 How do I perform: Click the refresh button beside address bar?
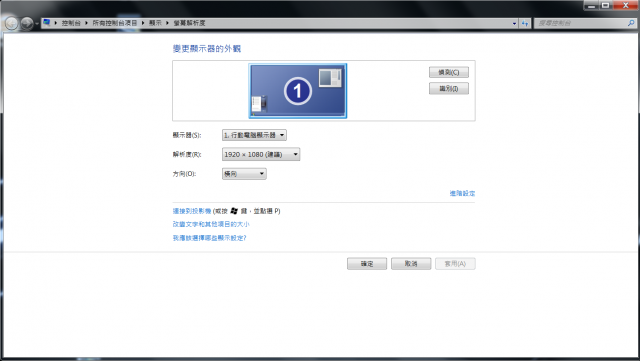click(525, 23)
